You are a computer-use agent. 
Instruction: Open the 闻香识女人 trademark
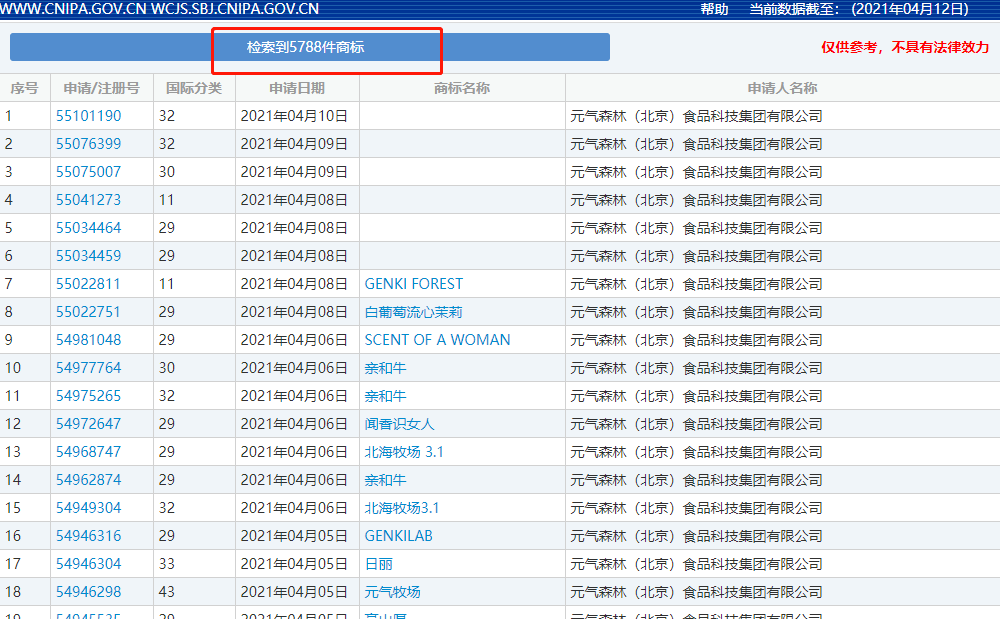click(x=399, y=425)
